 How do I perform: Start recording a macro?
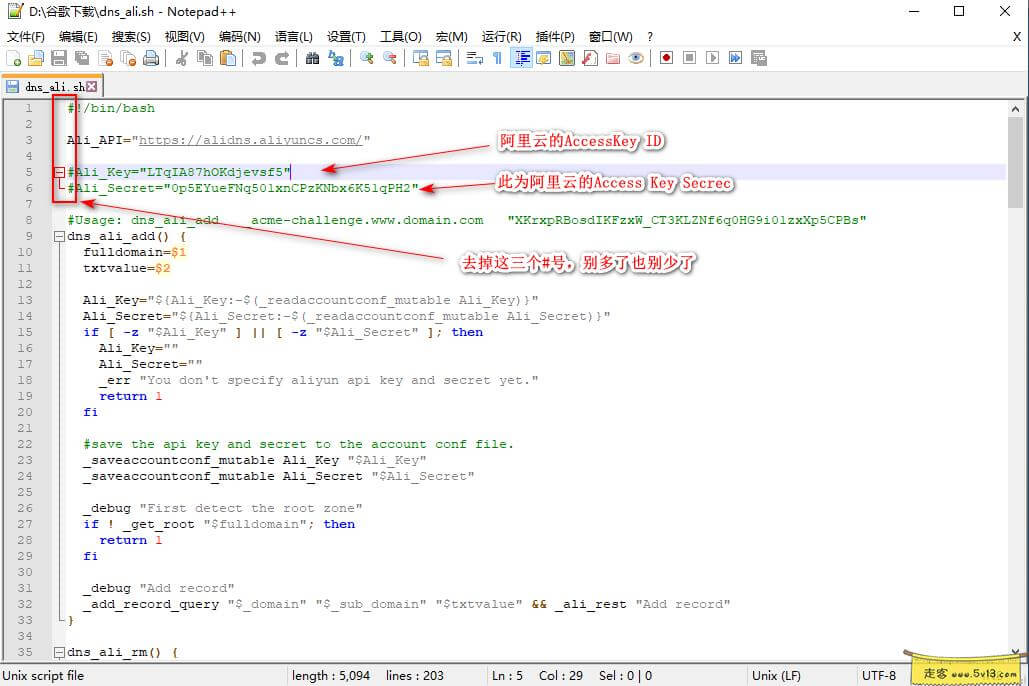tap(667, 59)
